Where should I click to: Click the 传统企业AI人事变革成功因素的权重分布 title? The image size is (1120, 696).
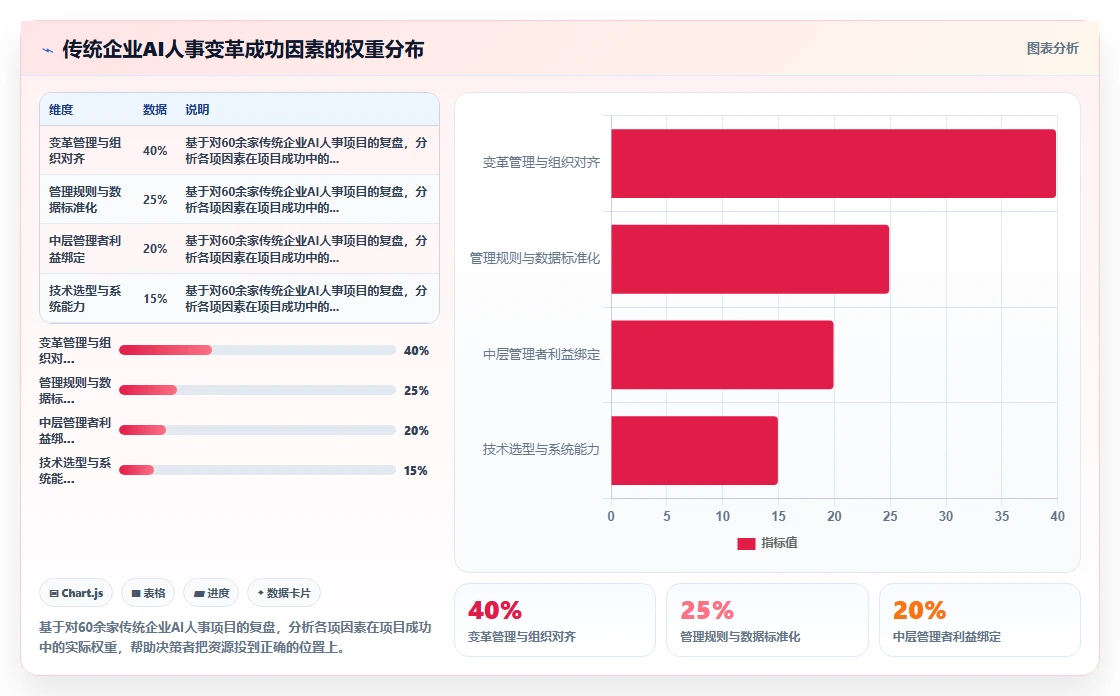(243, 49)
